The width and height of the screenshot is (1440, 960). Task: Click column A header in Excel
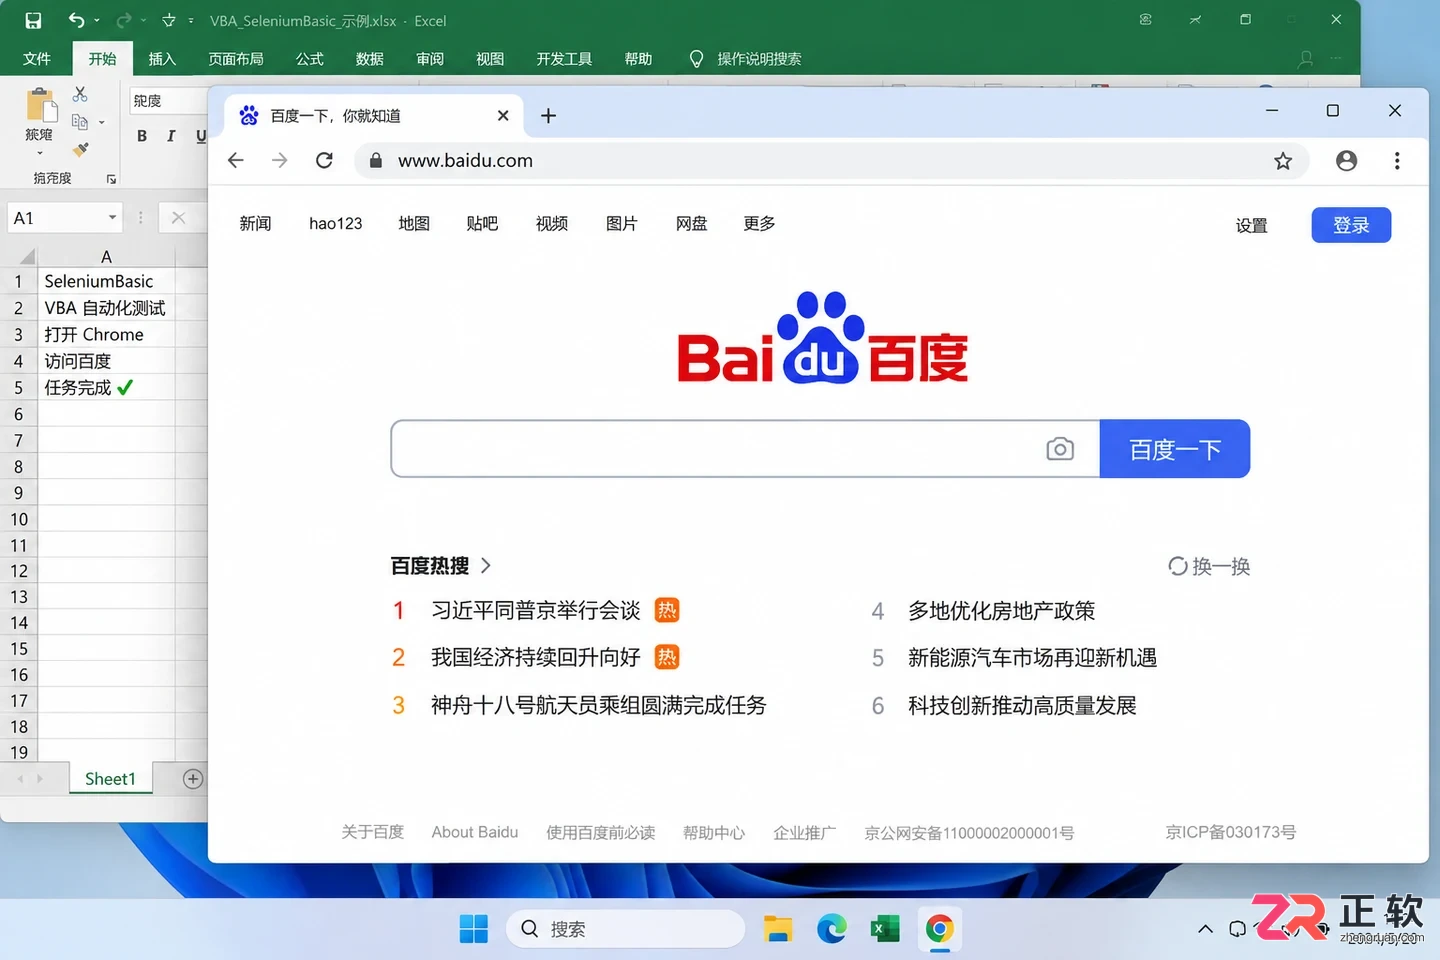pos(106,257)
